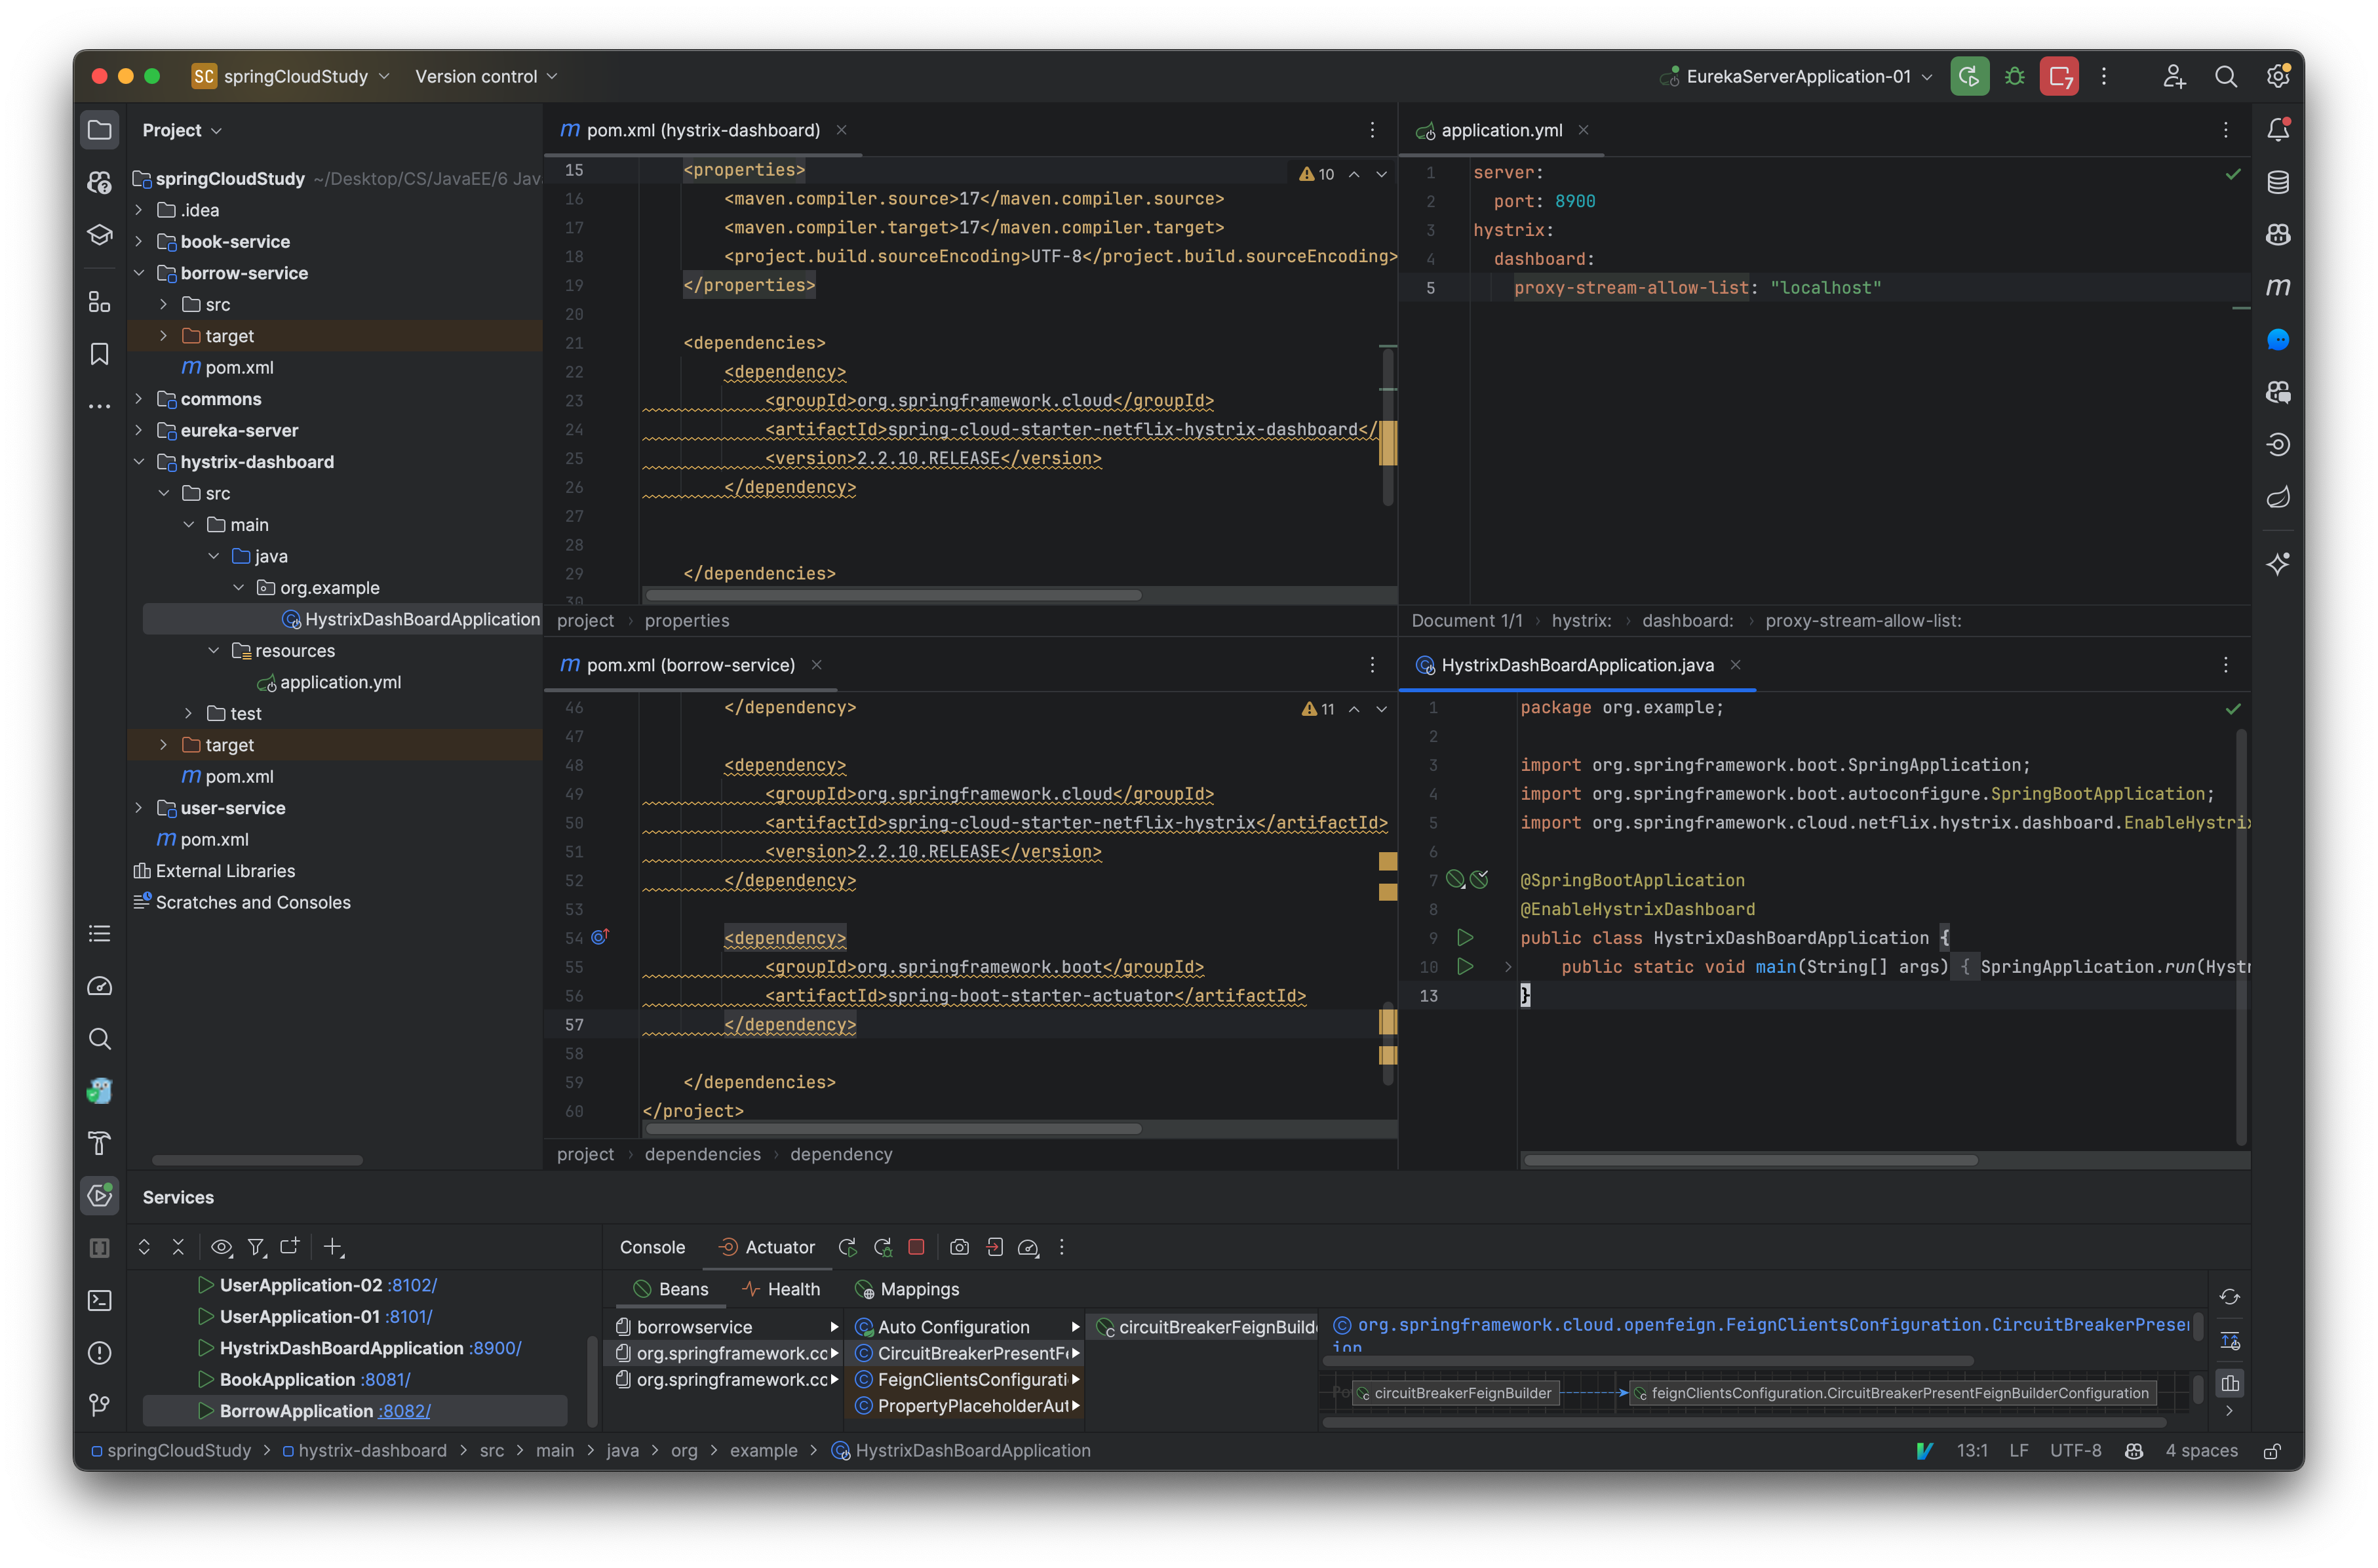This screenshot has height=1568, width=2378.
Task: Collapse the hystrix-dashboard project node
Action: tap(139, 461)
